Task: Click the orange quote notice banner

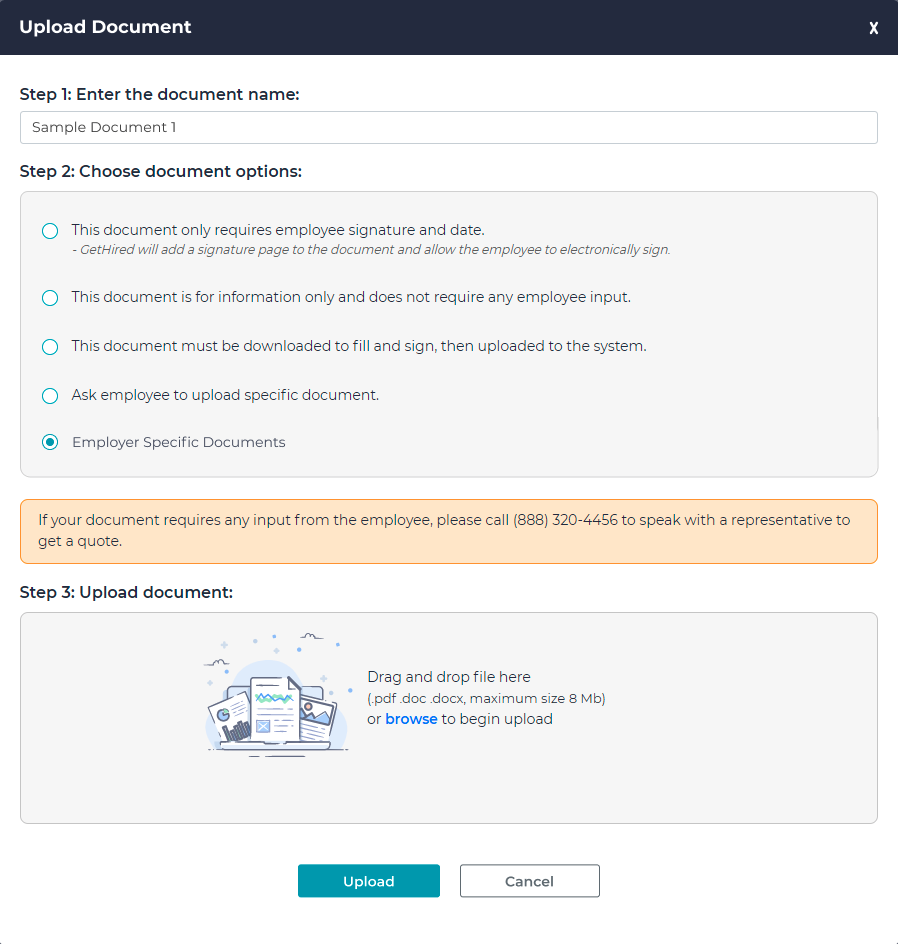Action: pos(448,530)
